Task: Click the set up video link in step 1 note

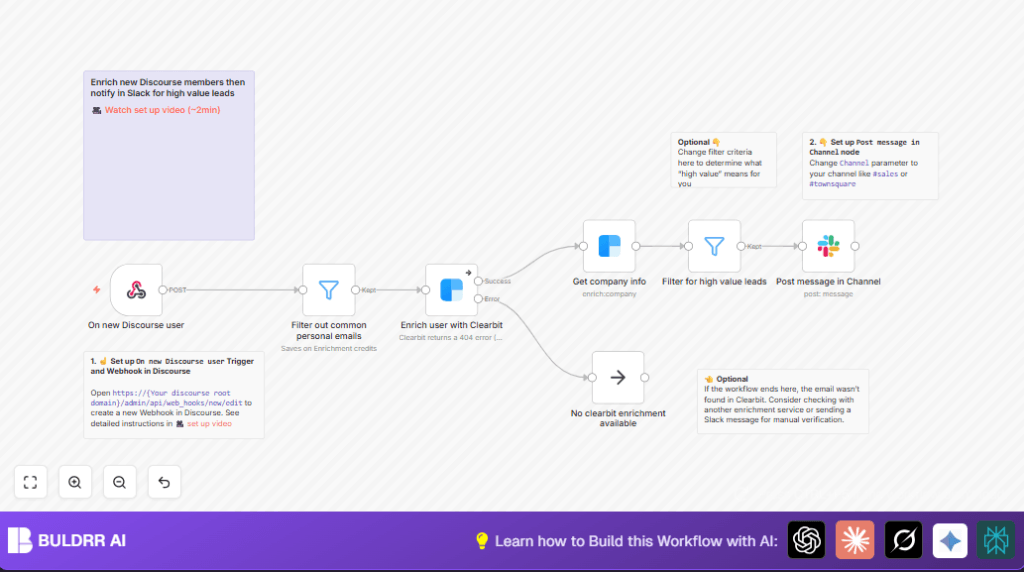Action: pos(209,424)
